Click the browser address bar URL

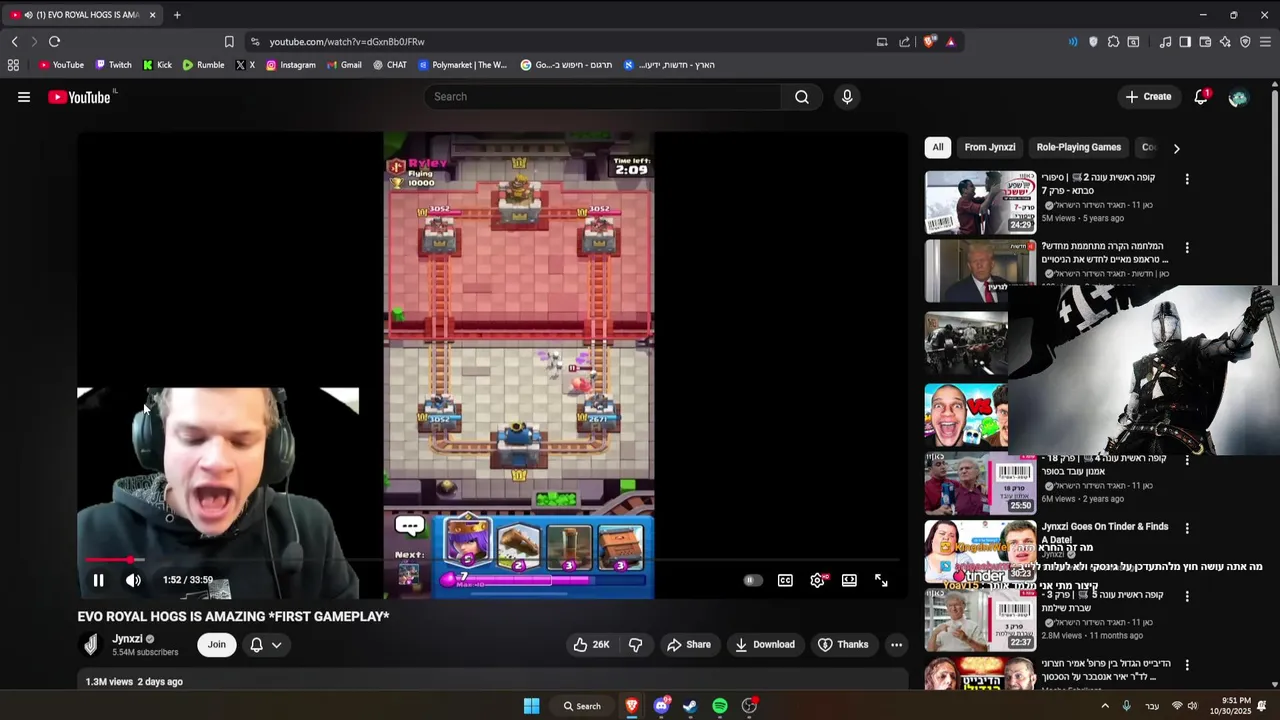tap(347, 42)
